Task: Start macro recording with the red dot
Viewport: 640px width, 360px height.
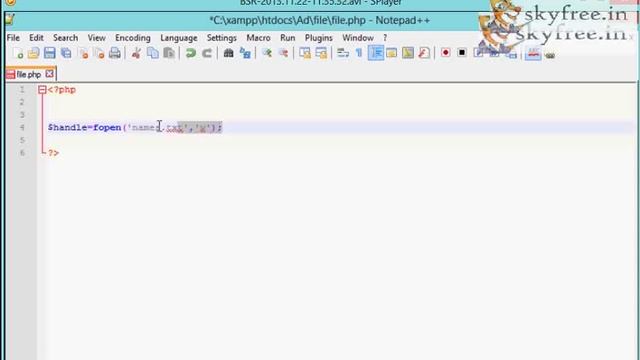Action: pyautogui.click(x=446, y=53)
